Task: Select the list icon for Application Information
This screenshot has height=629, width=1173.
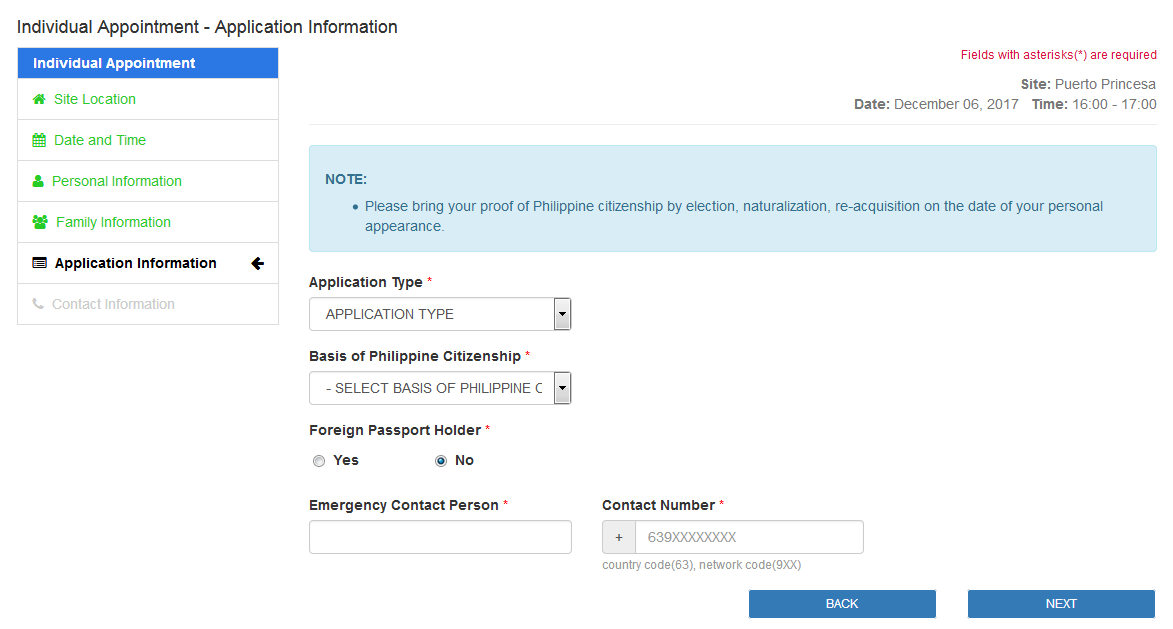Action: coord(38,263)
